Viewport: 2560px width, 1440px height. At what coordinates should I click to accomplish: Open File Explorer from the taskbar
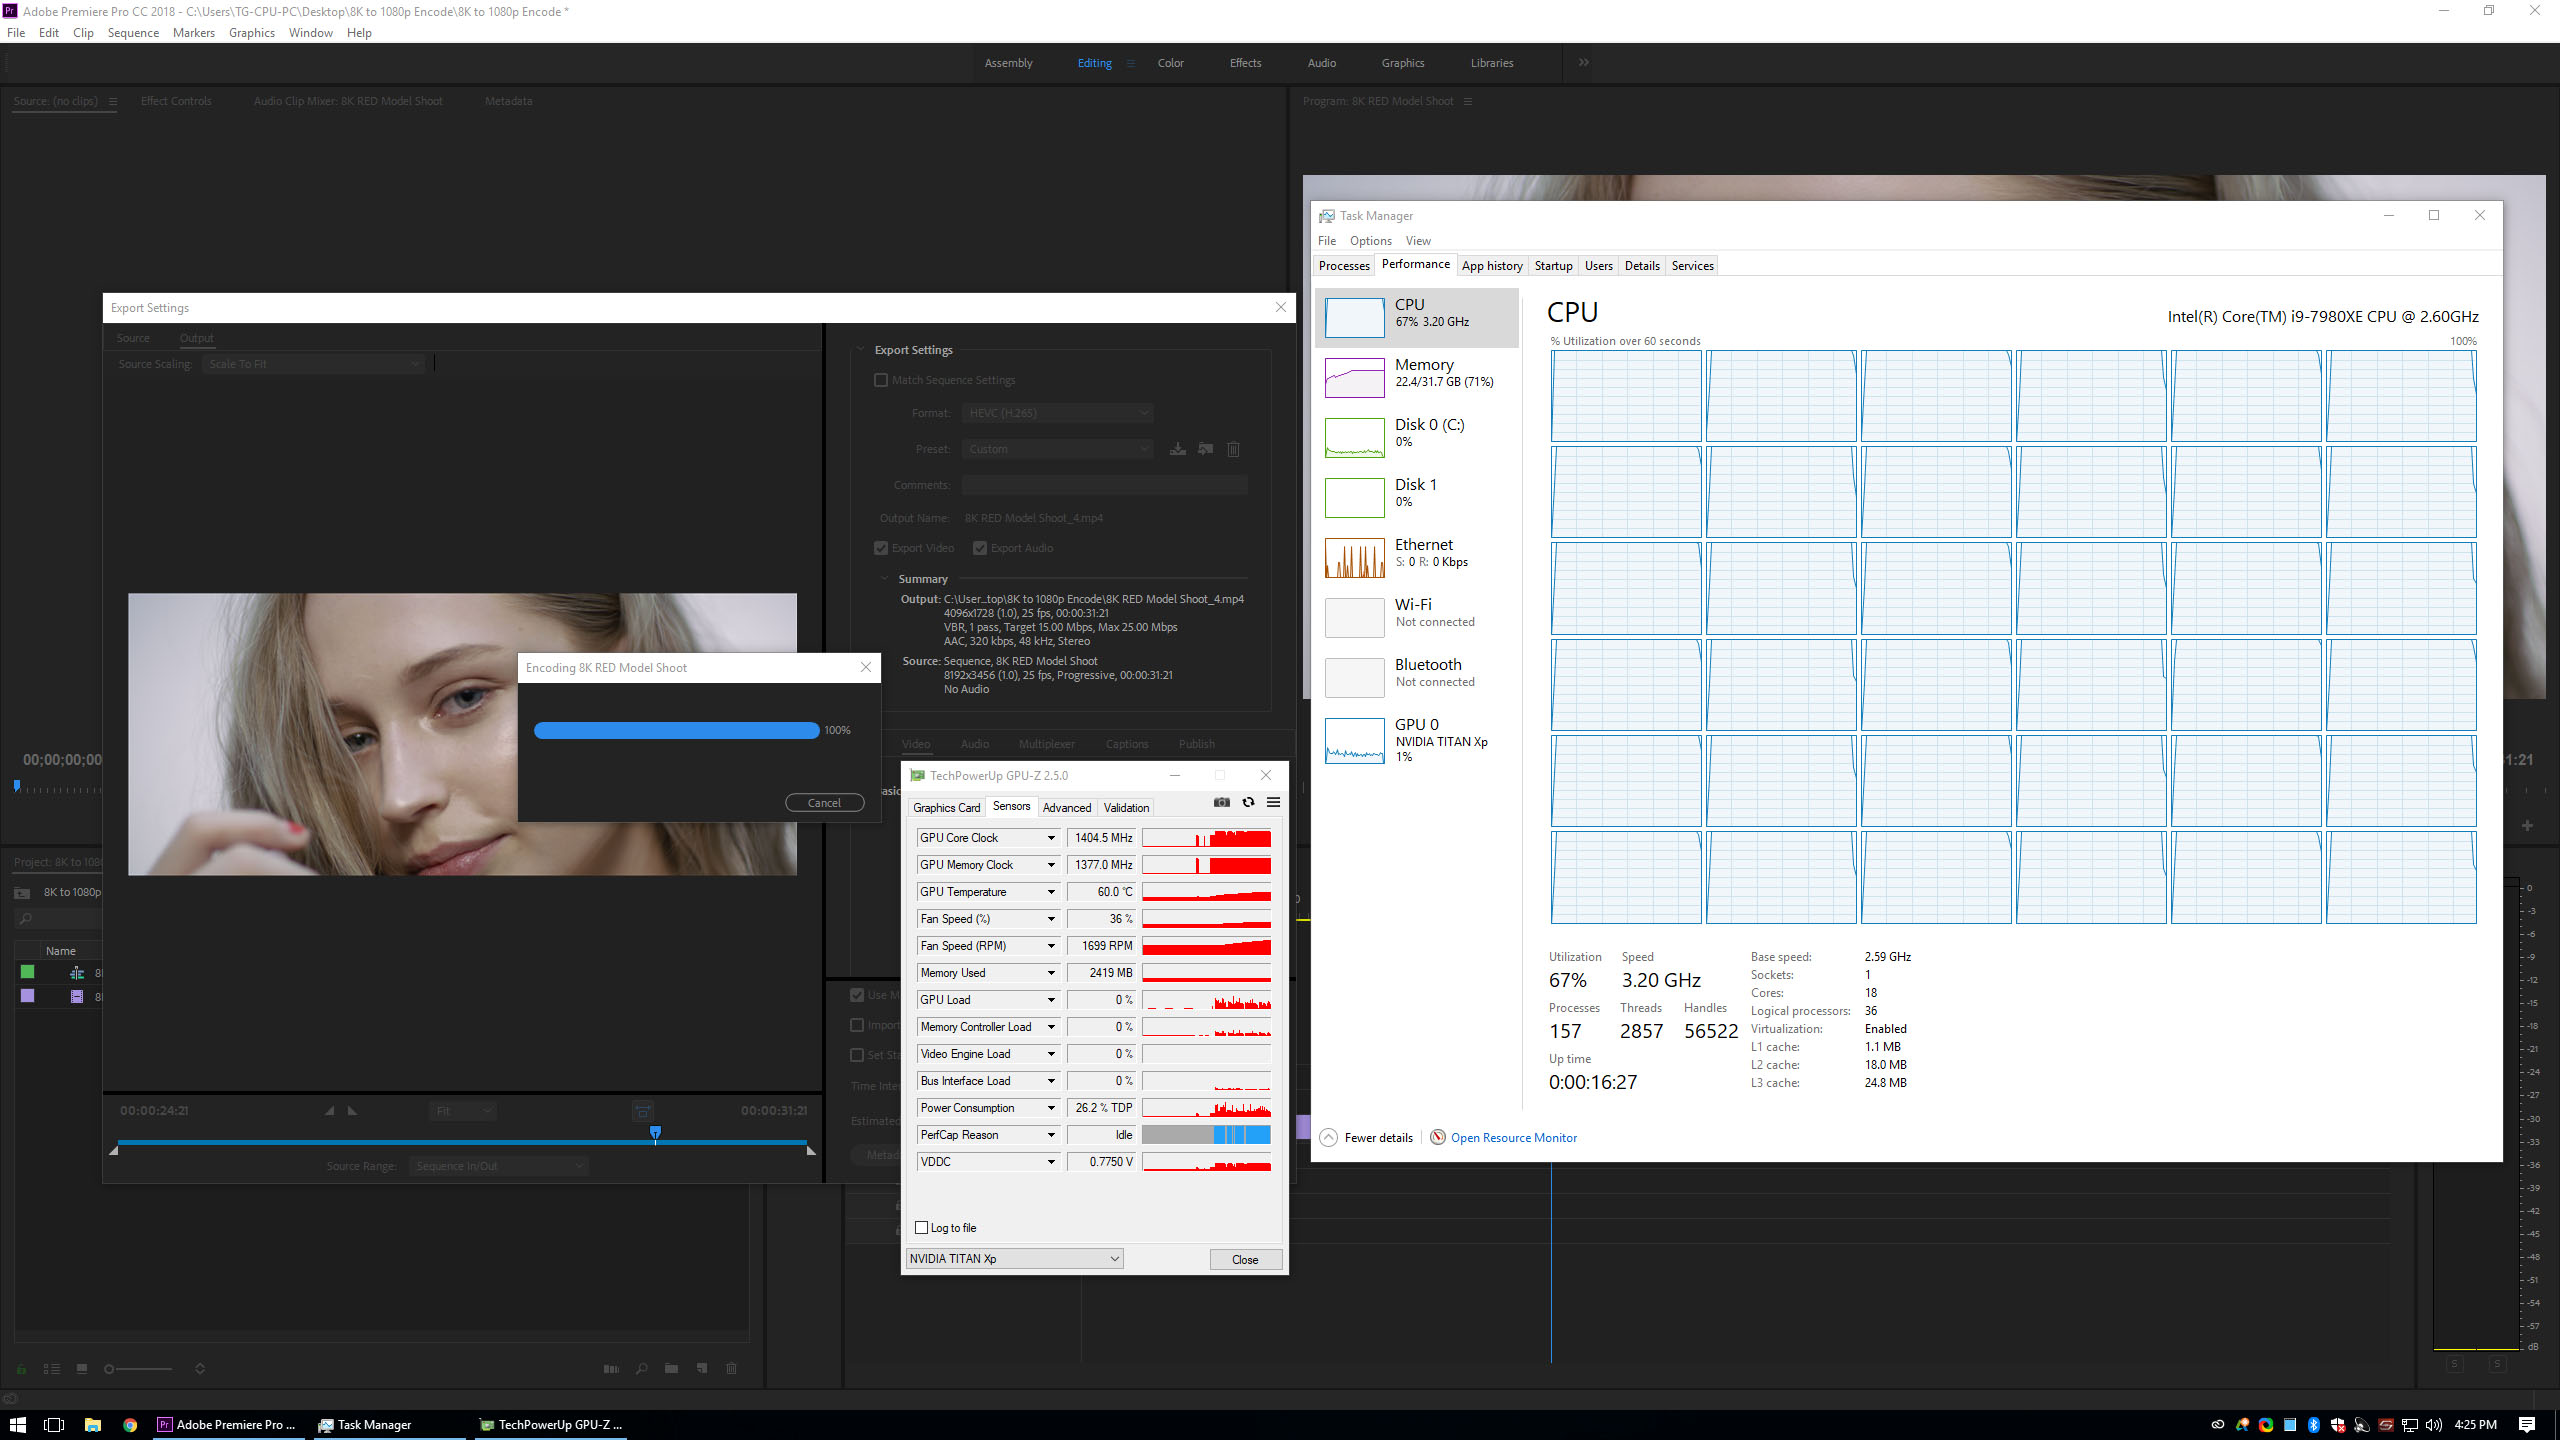[92, 1425]
